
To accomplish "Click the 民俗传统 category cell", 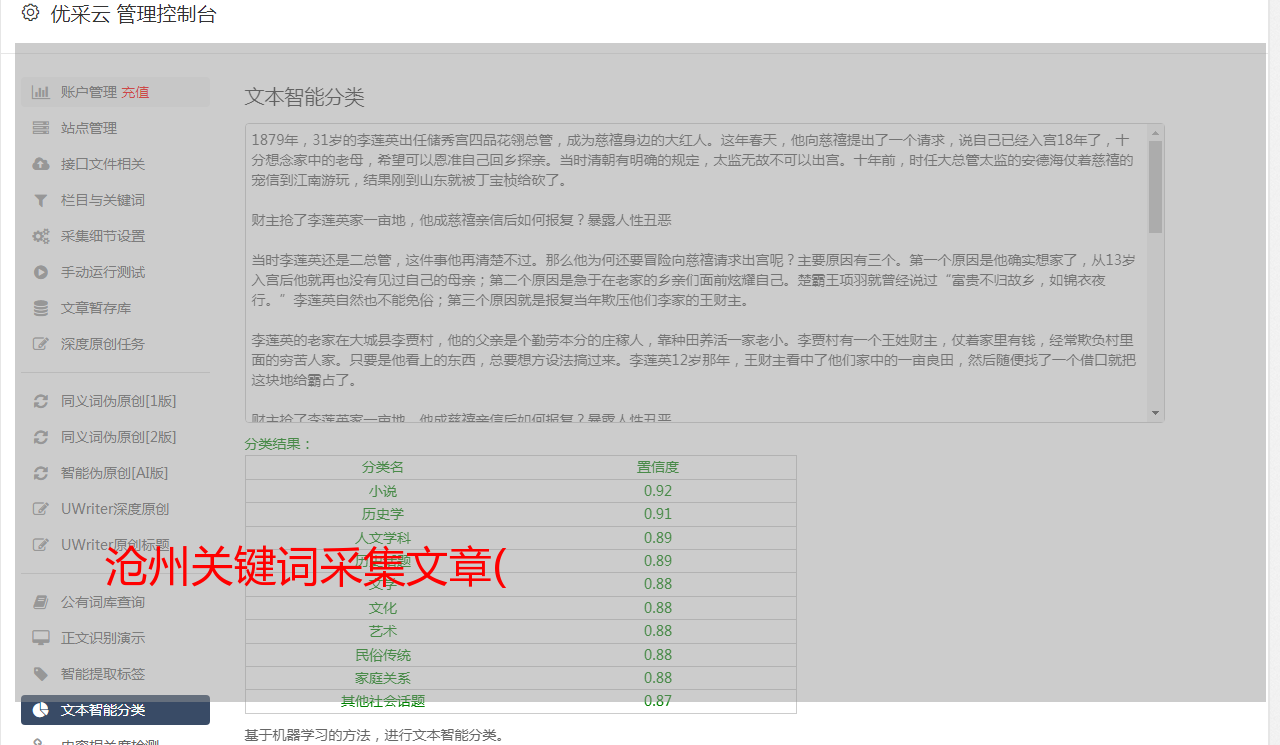I will pos(383,655).
